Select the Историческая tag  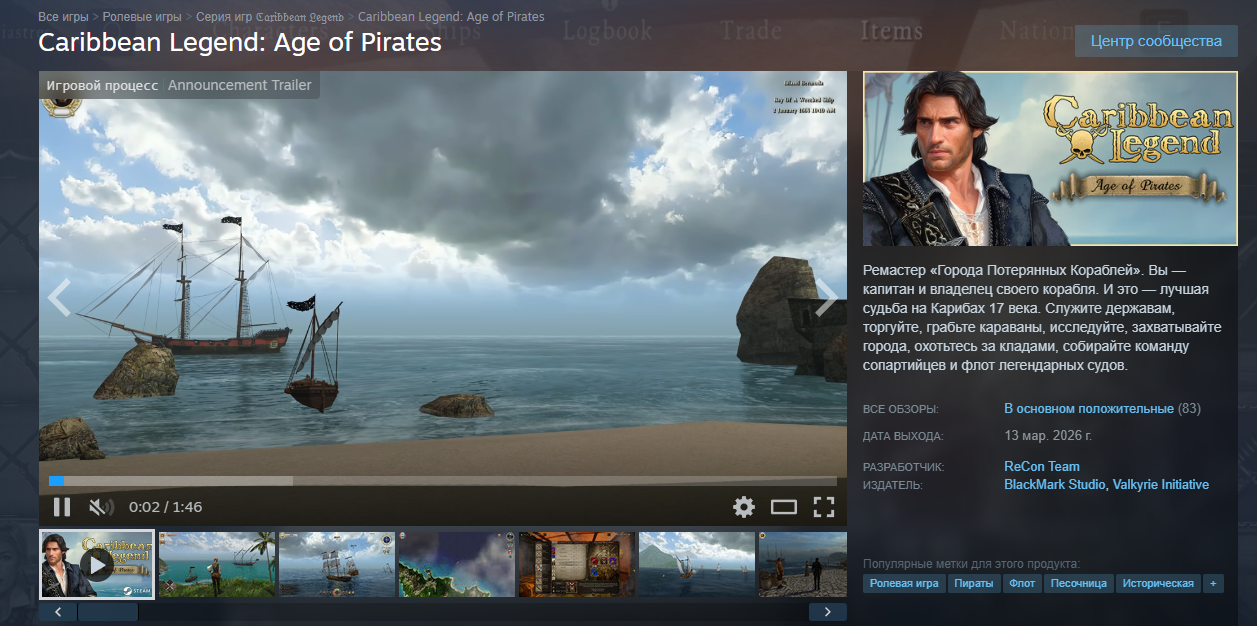pos(1158,583)
